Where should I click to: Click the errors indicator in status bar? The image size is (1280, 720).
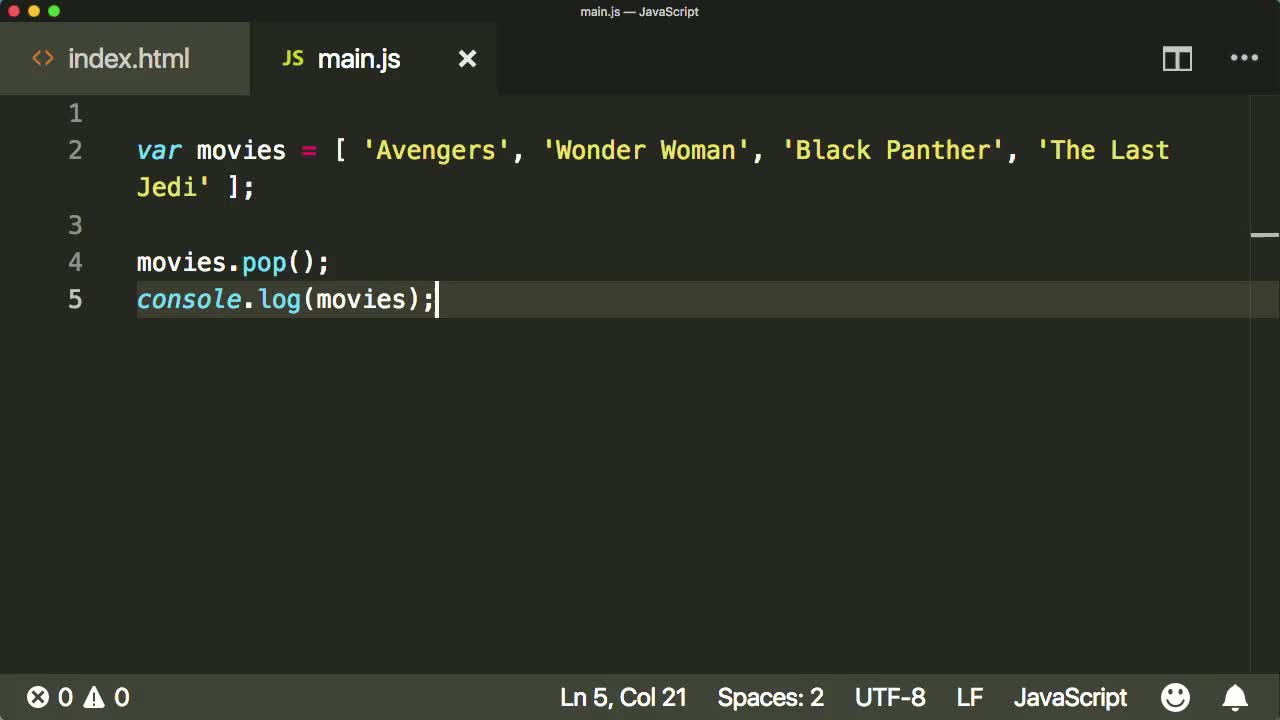click(x=48, y=697)
